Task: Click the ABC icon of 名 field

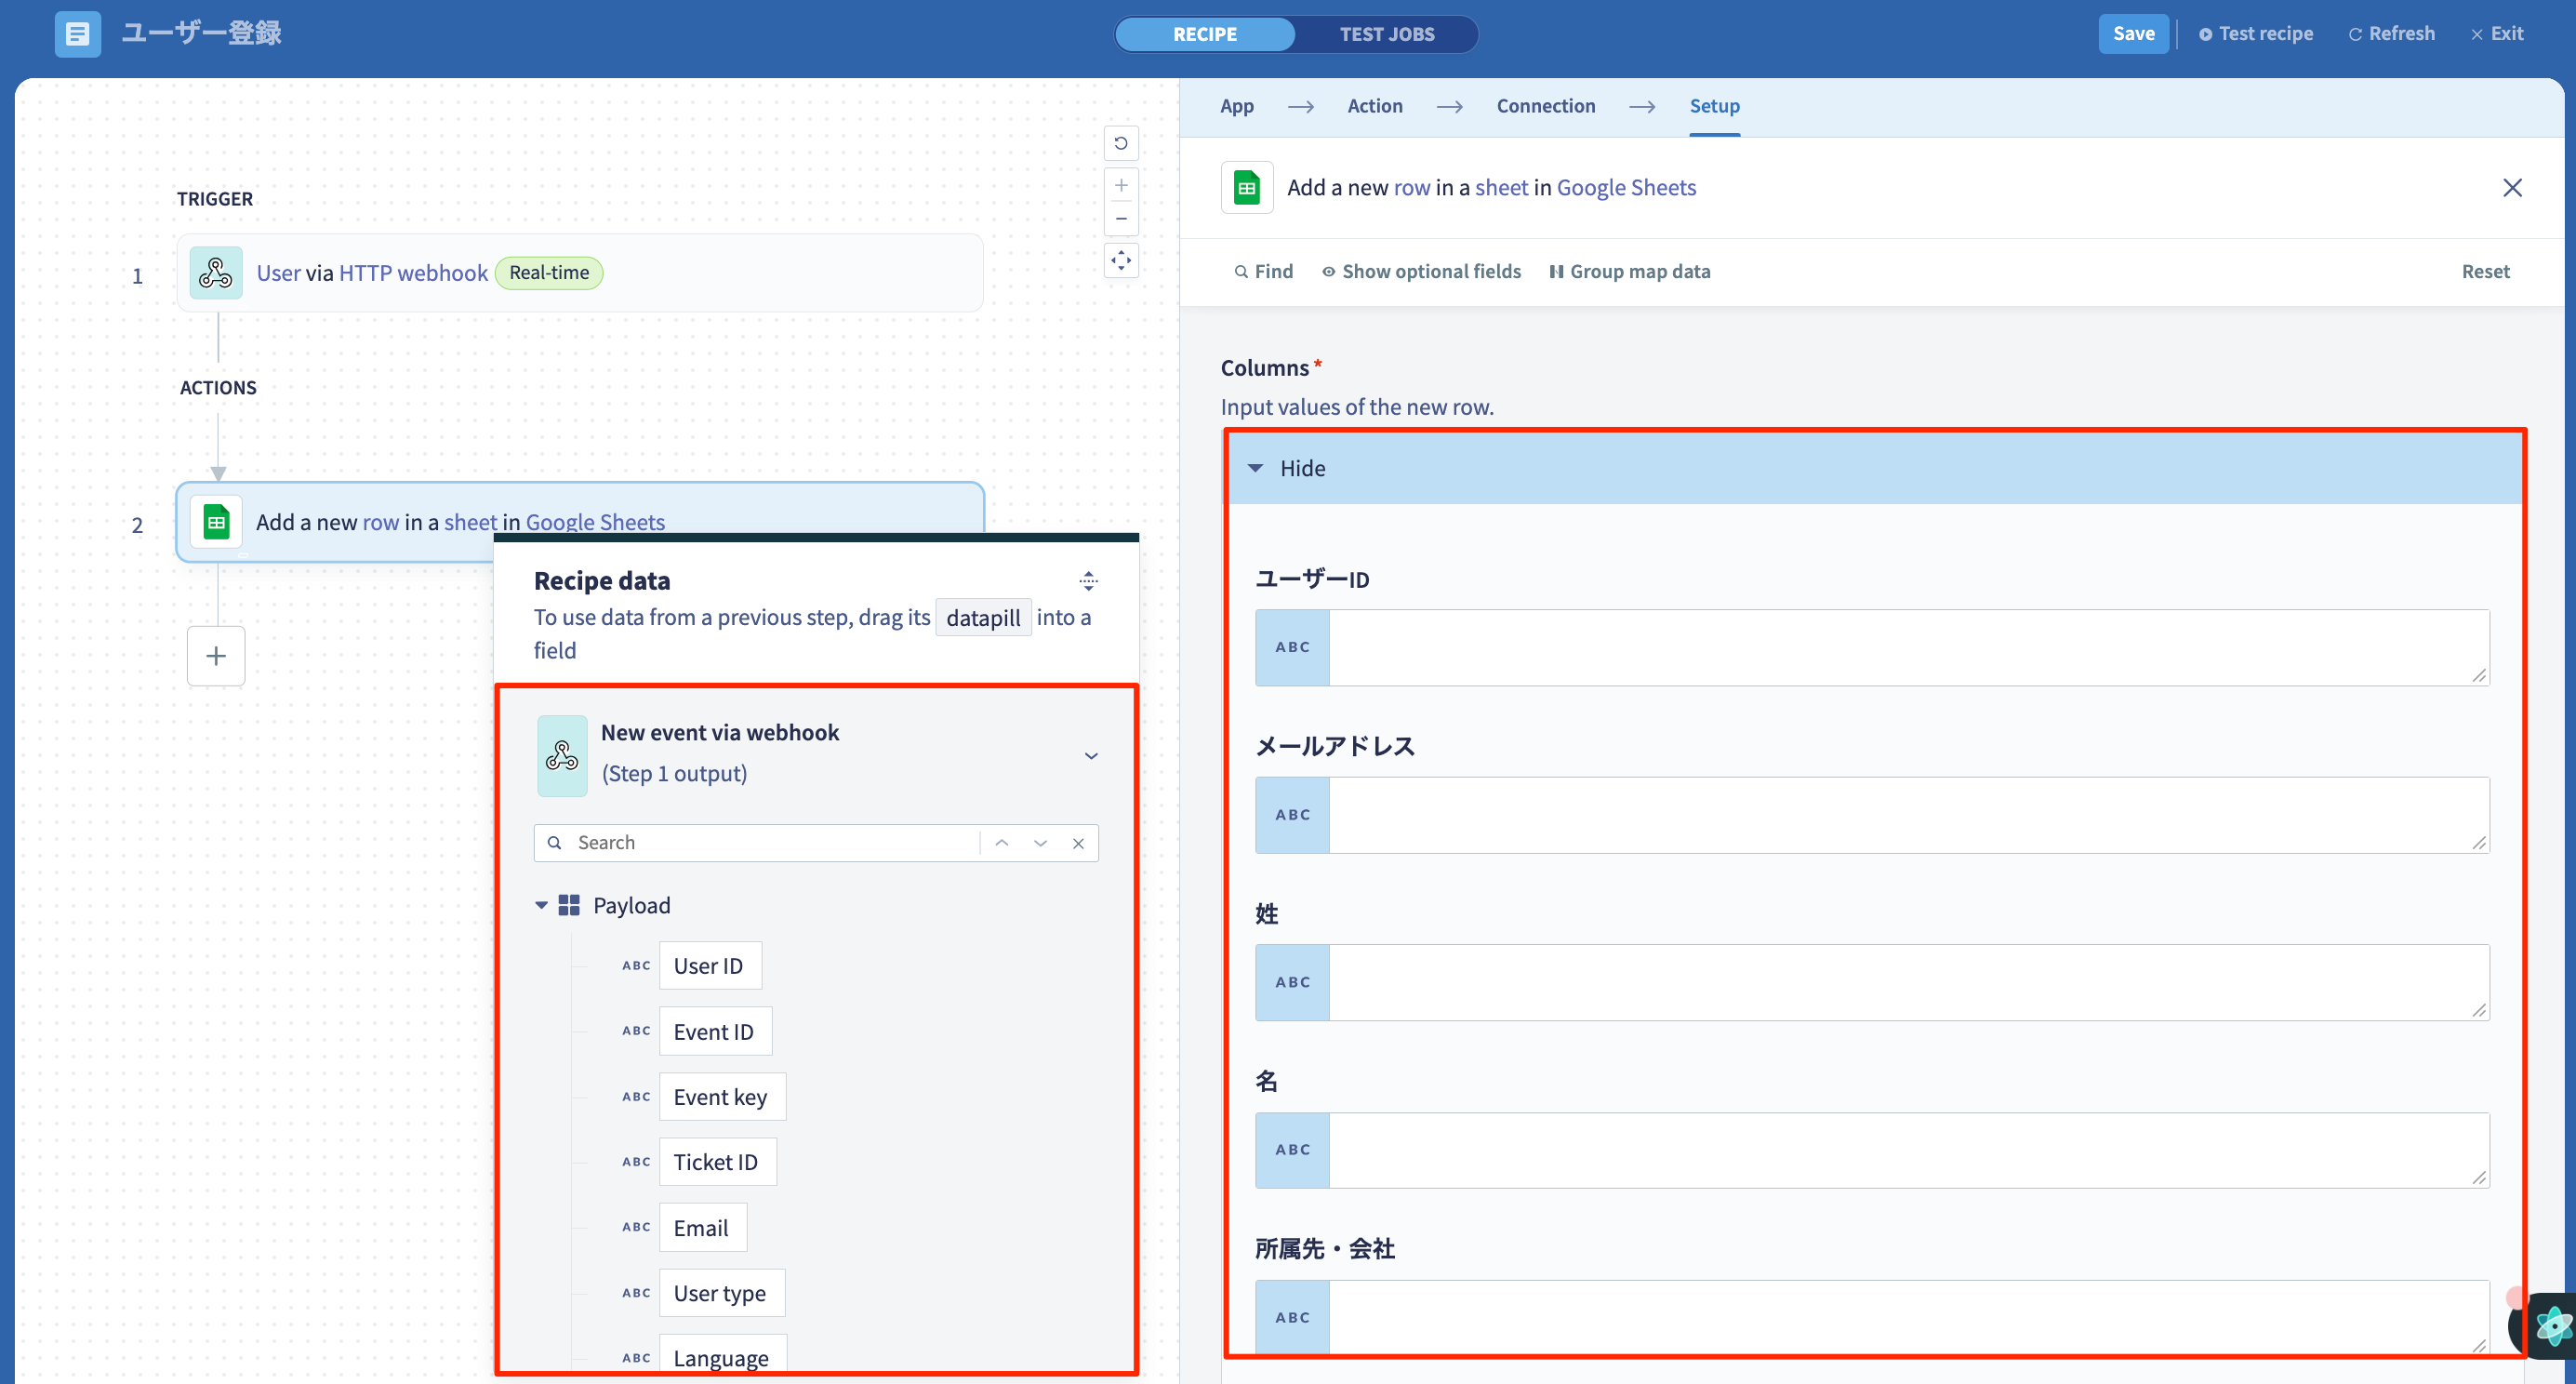Action: pos(1292,1150)
